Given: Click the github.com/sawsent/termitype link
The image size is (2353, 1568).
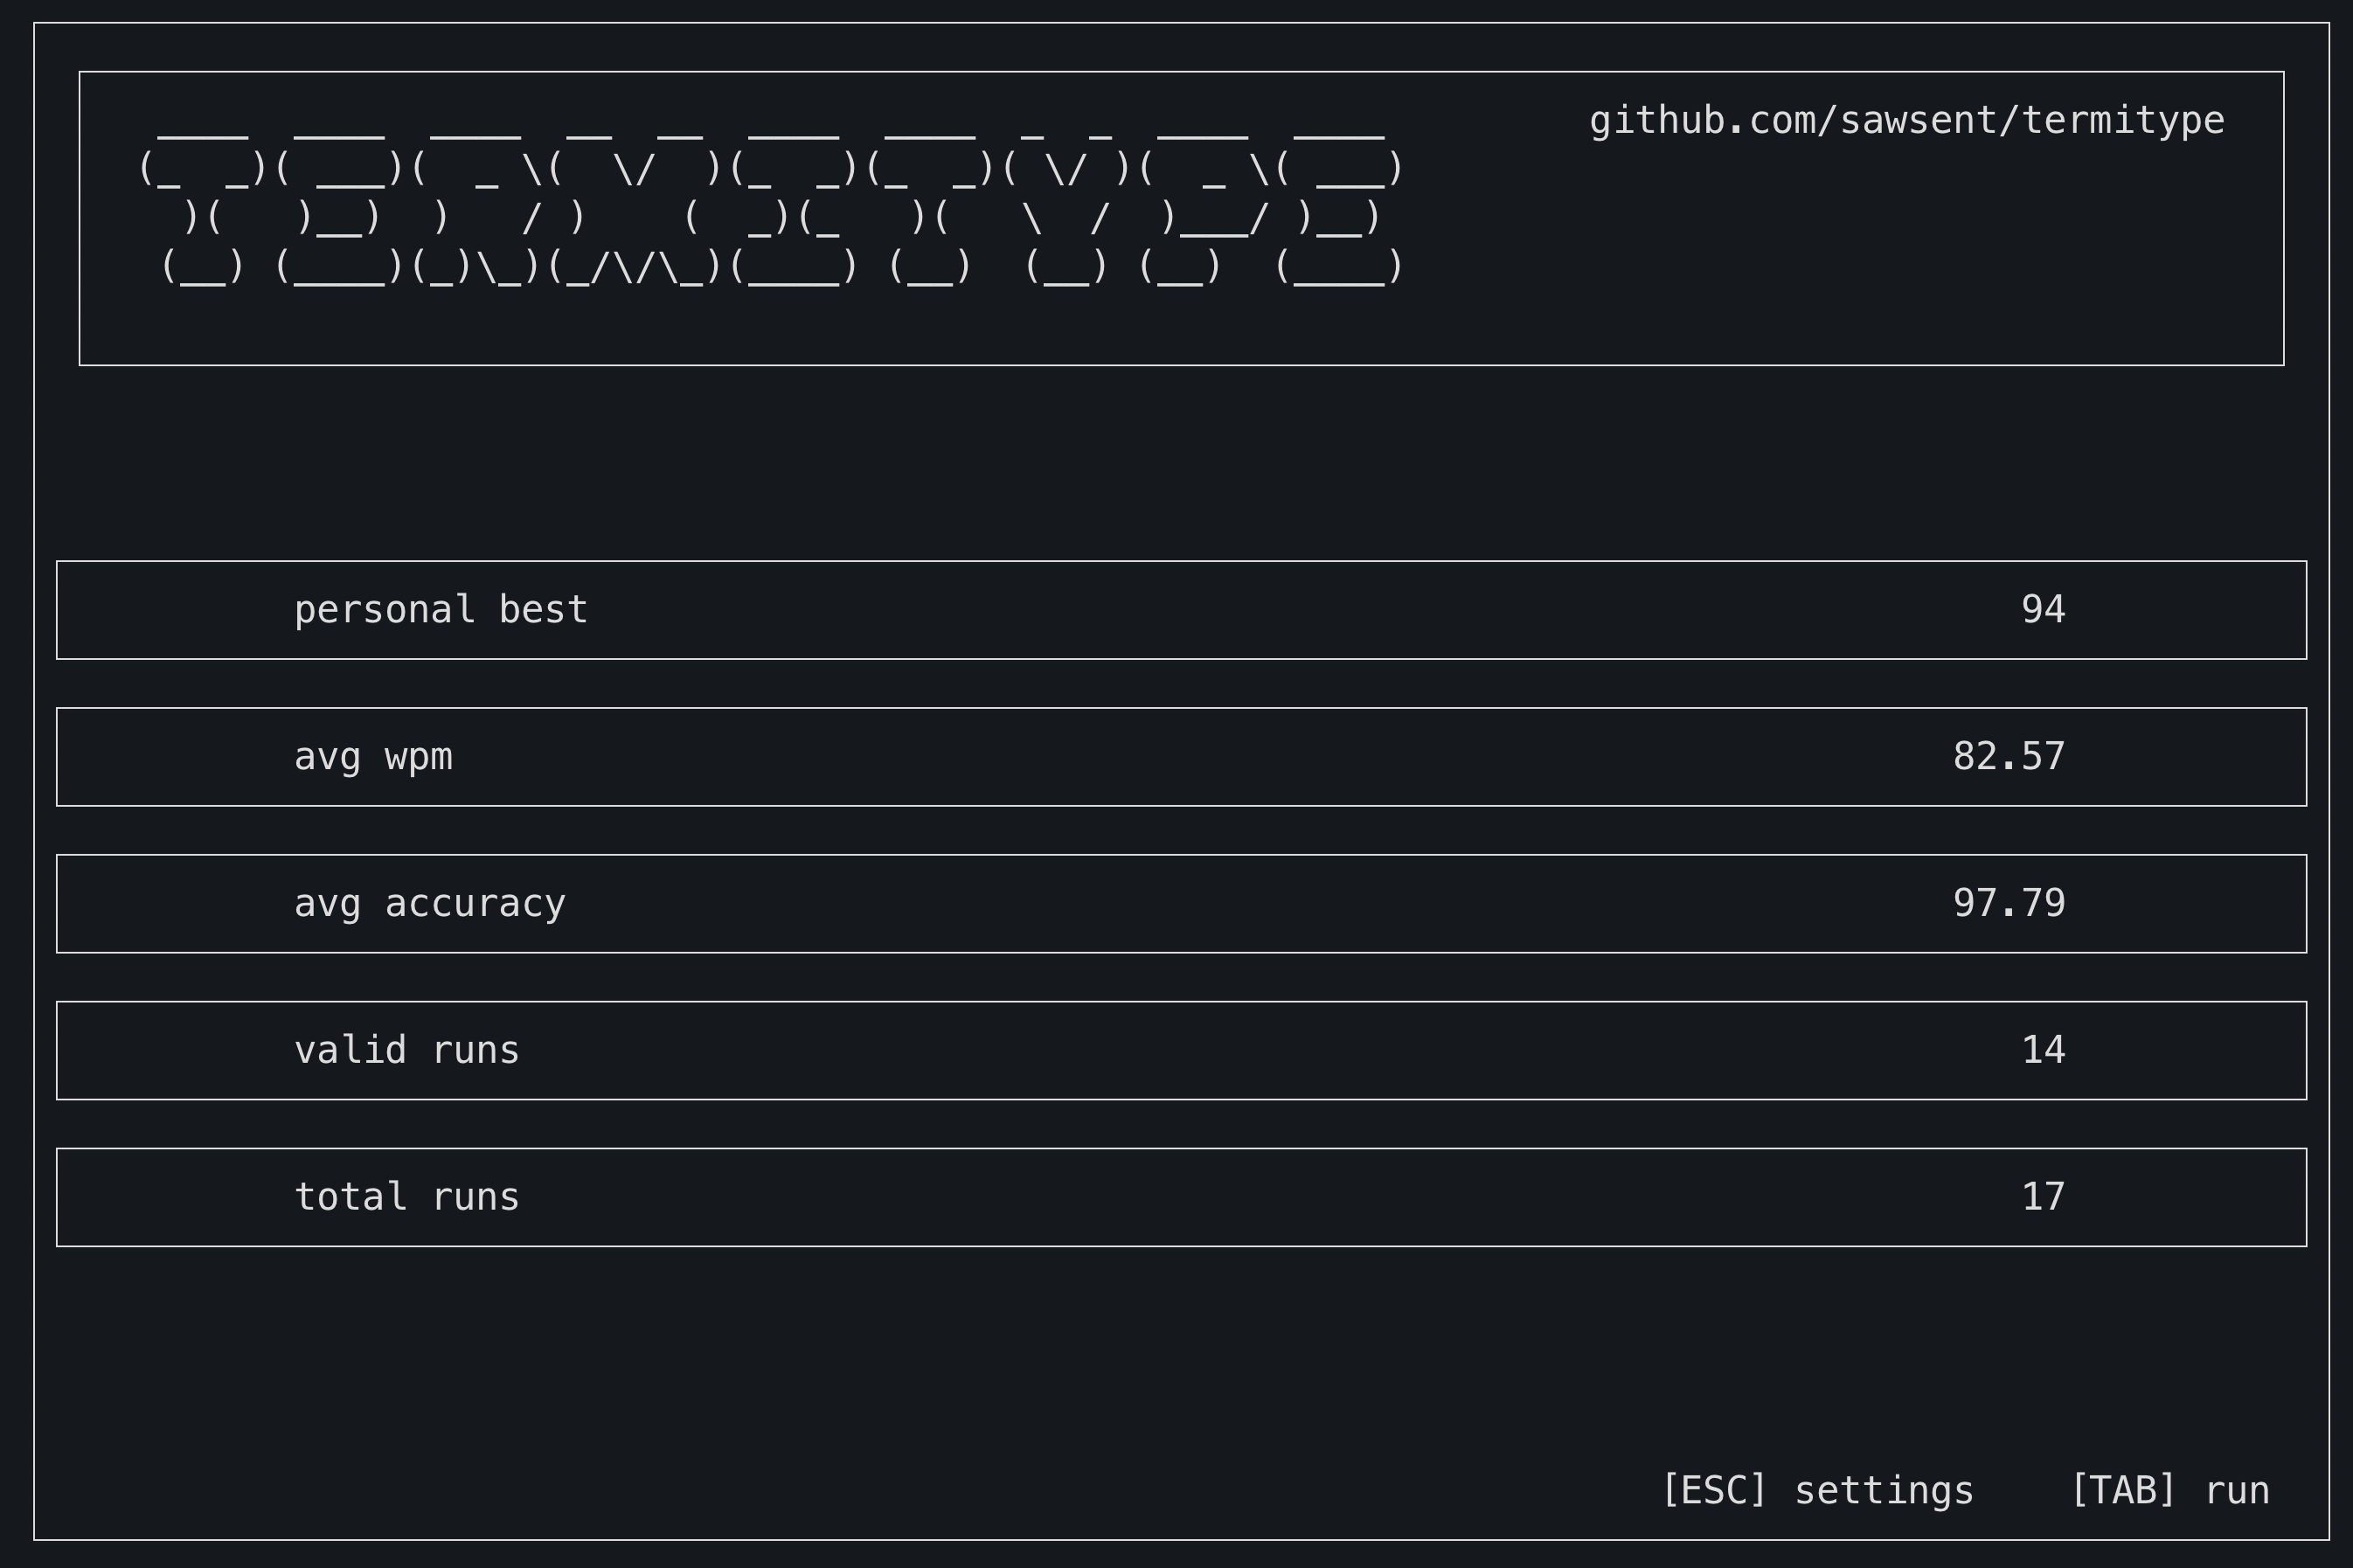Looking at the screenshot, I should 1906,121.
